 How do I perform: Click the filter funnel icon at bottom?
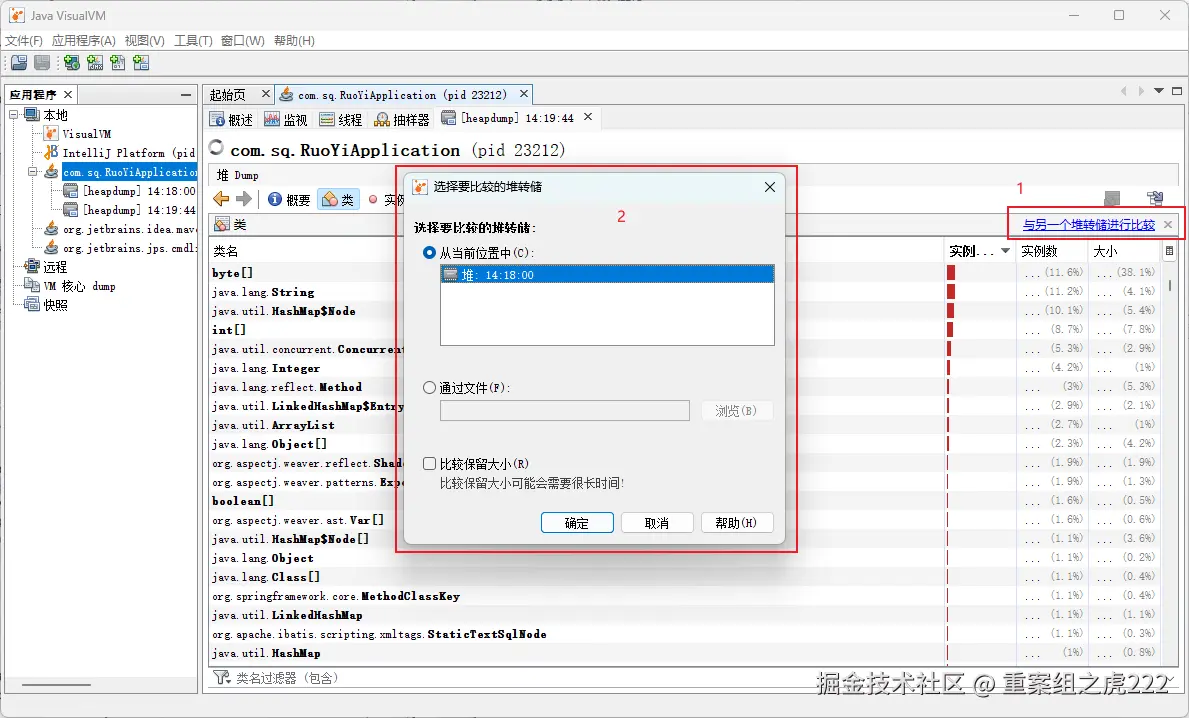pos(221,677)
